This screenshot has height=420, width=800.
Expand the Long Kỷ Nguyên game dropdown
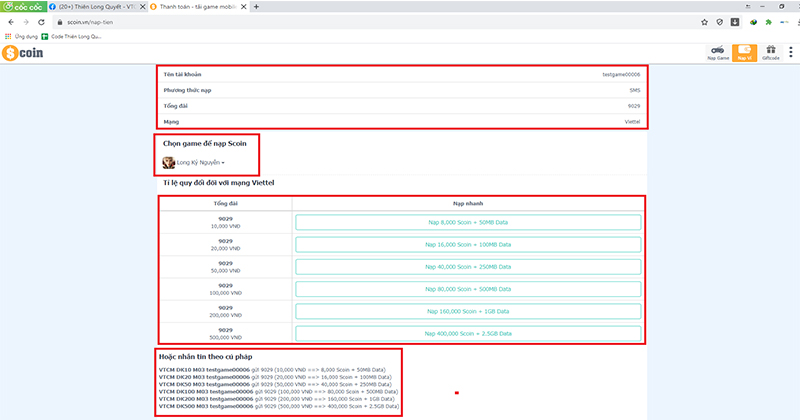click(201, 163)
